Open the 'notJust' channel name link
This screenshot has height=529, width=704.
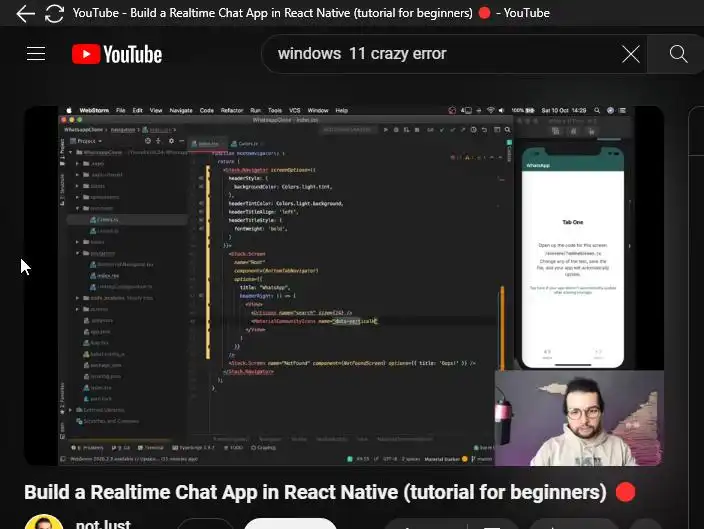coord(103,524)
